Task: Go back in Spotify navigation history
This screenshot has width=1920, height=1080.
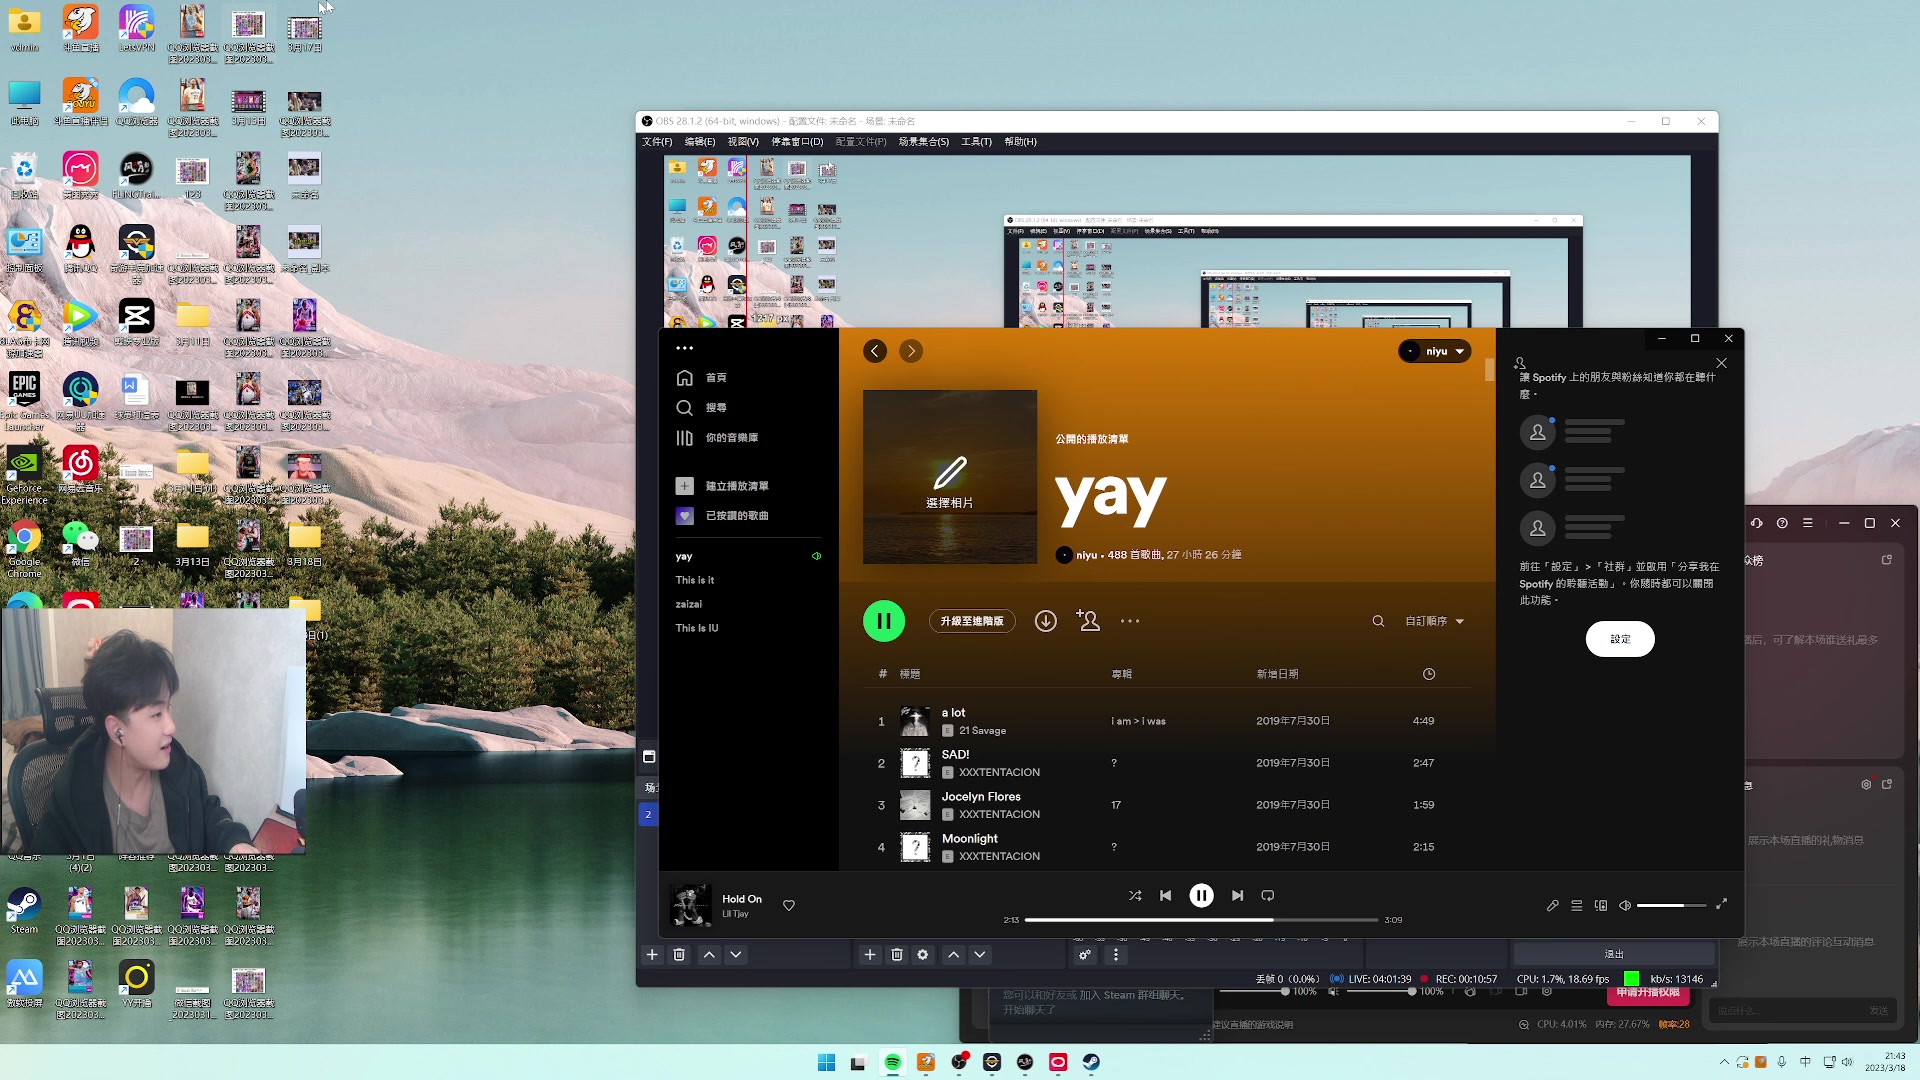Action: (x=875, y=351)
